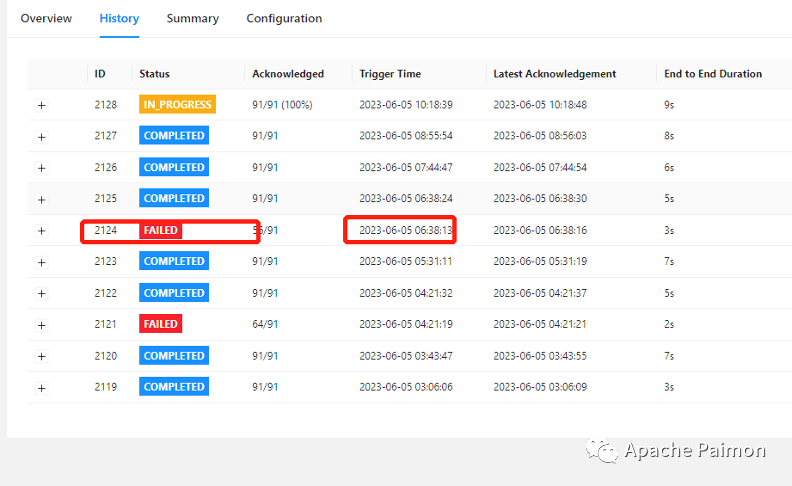Click trigger time 2023-06-05 10:18:39
Screen dimensions: 792x486
coord(406,105)
